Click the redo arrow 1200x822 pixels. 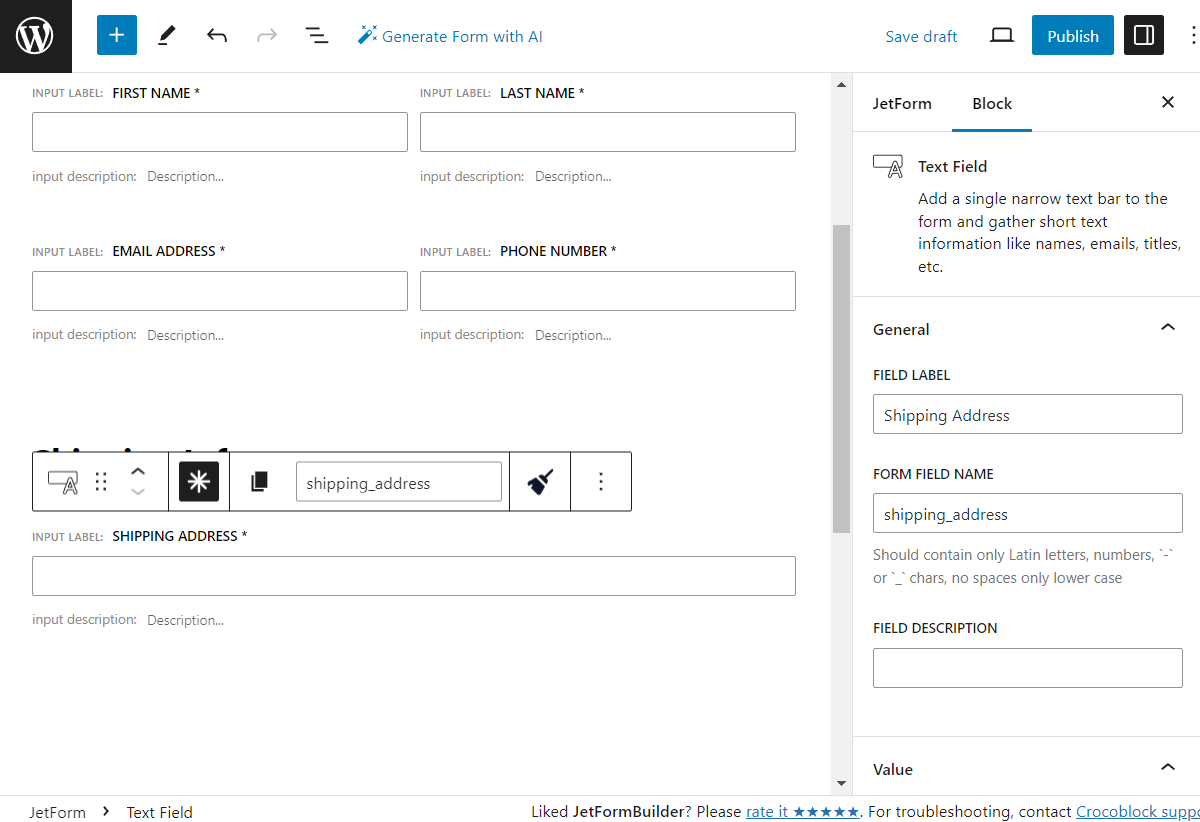[x=267, y=36]
